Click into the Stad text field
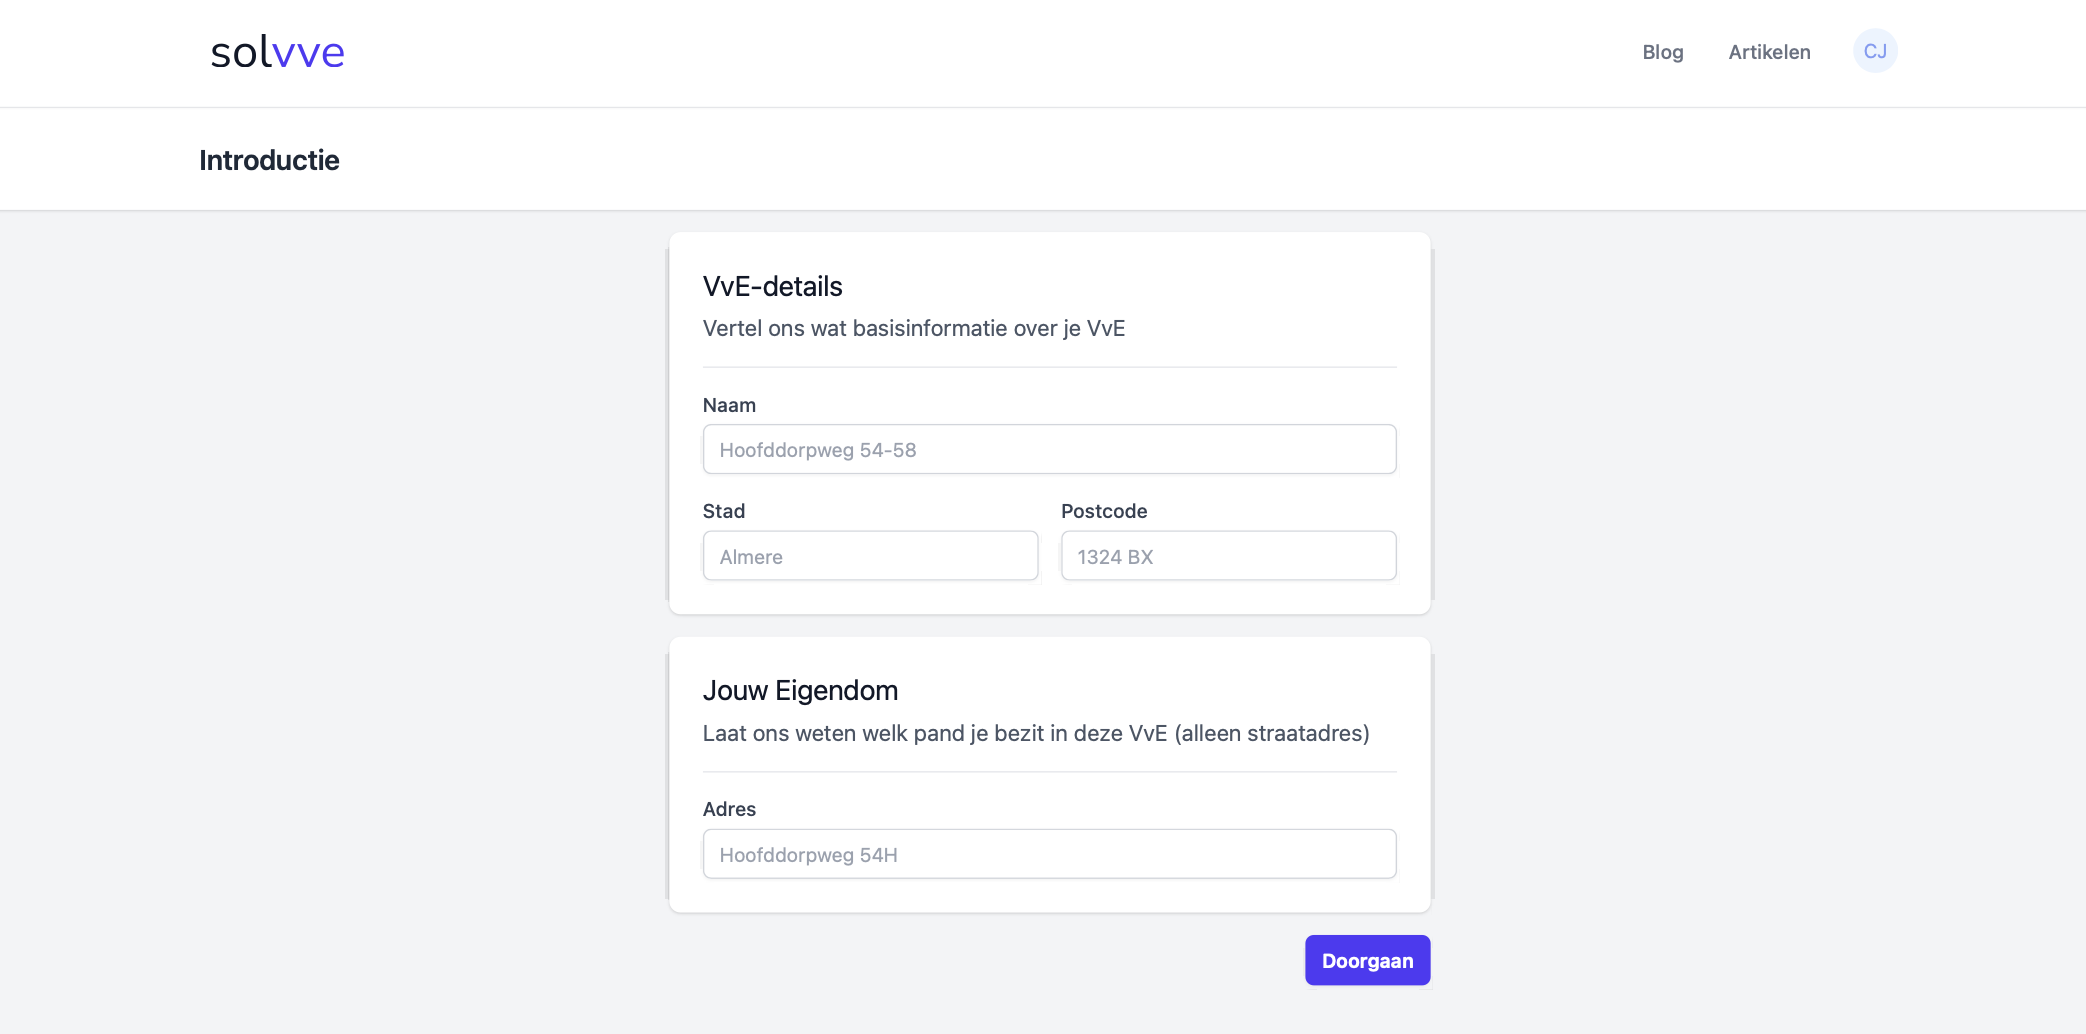 pyautogui.click(x=870, y=556)
